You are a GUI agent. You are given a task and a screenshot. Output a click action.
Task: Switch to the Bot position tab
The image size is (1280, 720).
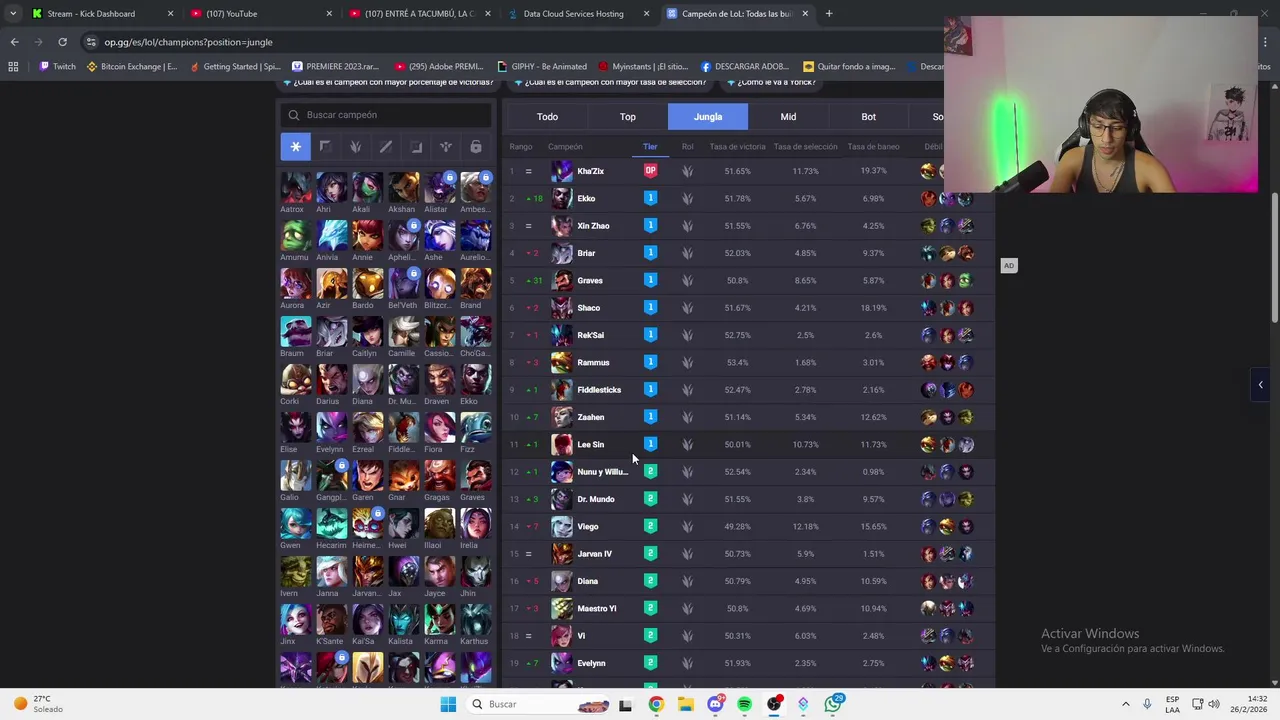(868, 117)
